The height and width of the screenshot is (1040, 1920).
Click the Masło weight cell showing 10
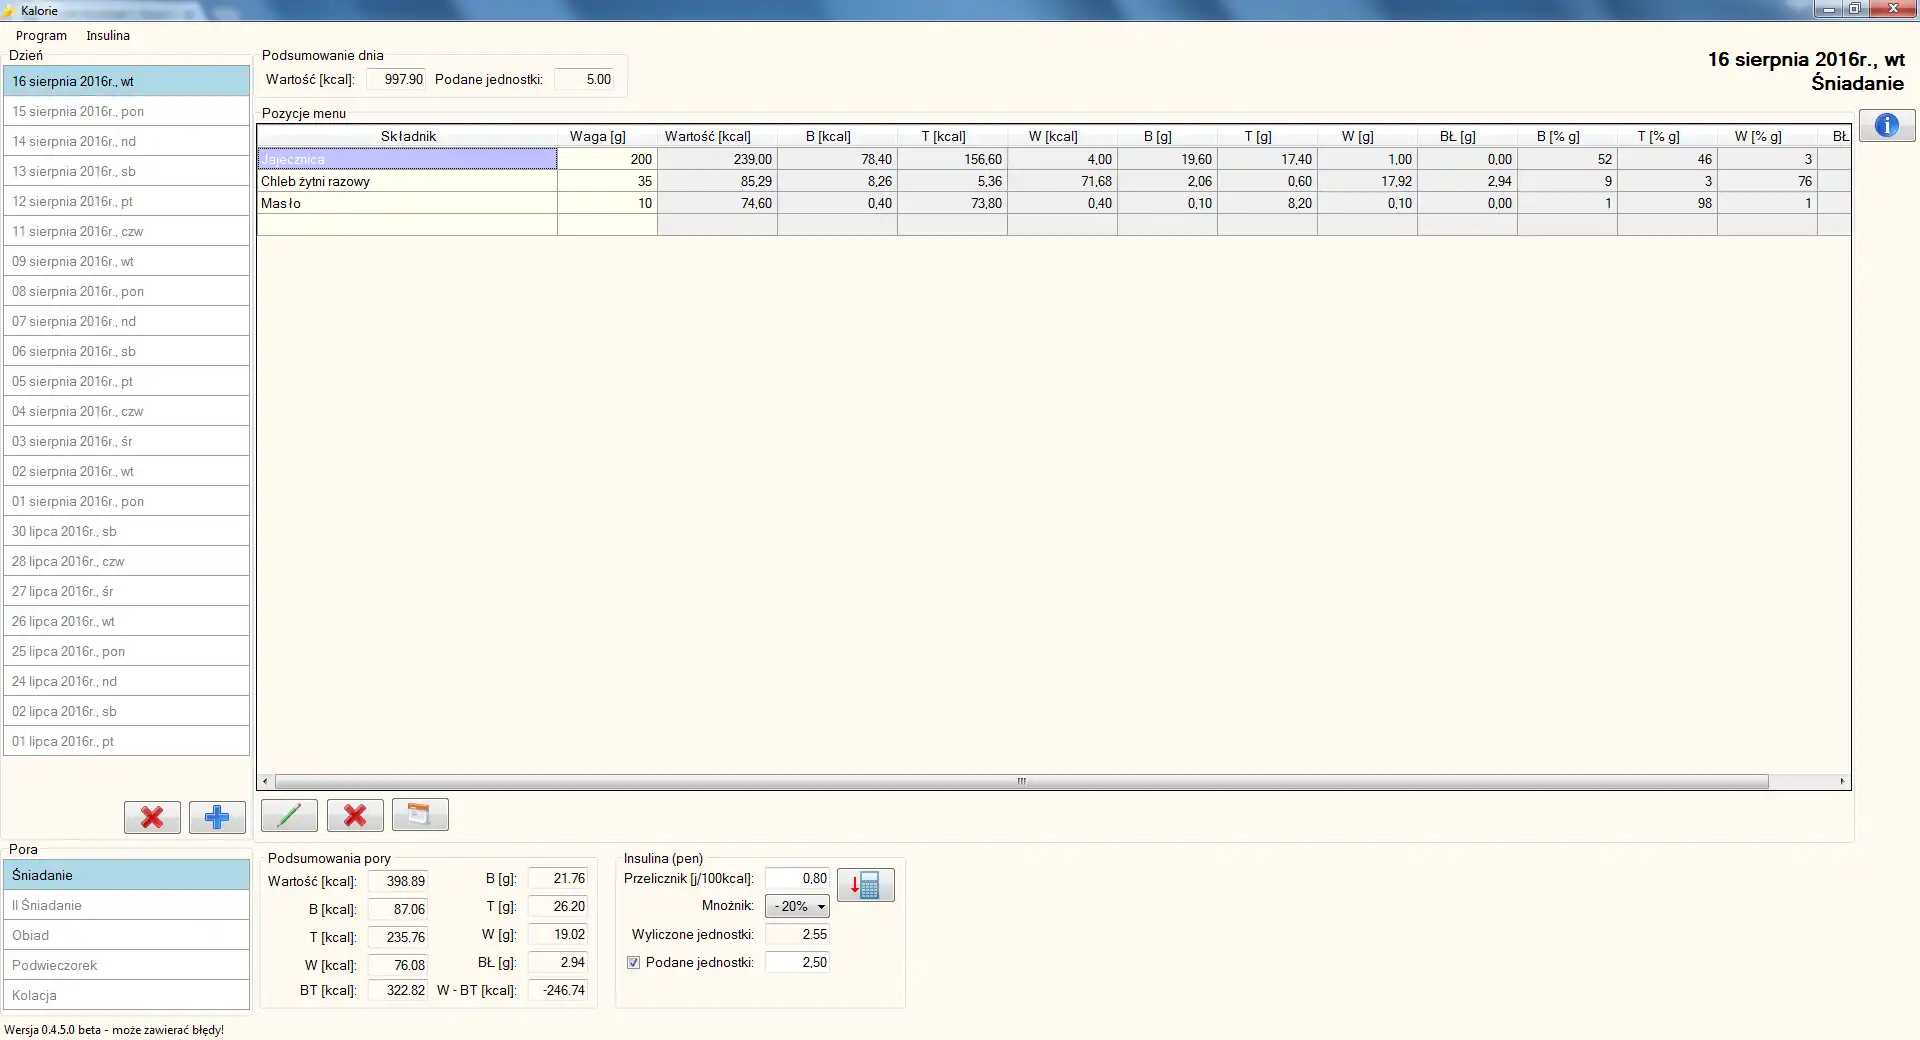tap(607, 203)
